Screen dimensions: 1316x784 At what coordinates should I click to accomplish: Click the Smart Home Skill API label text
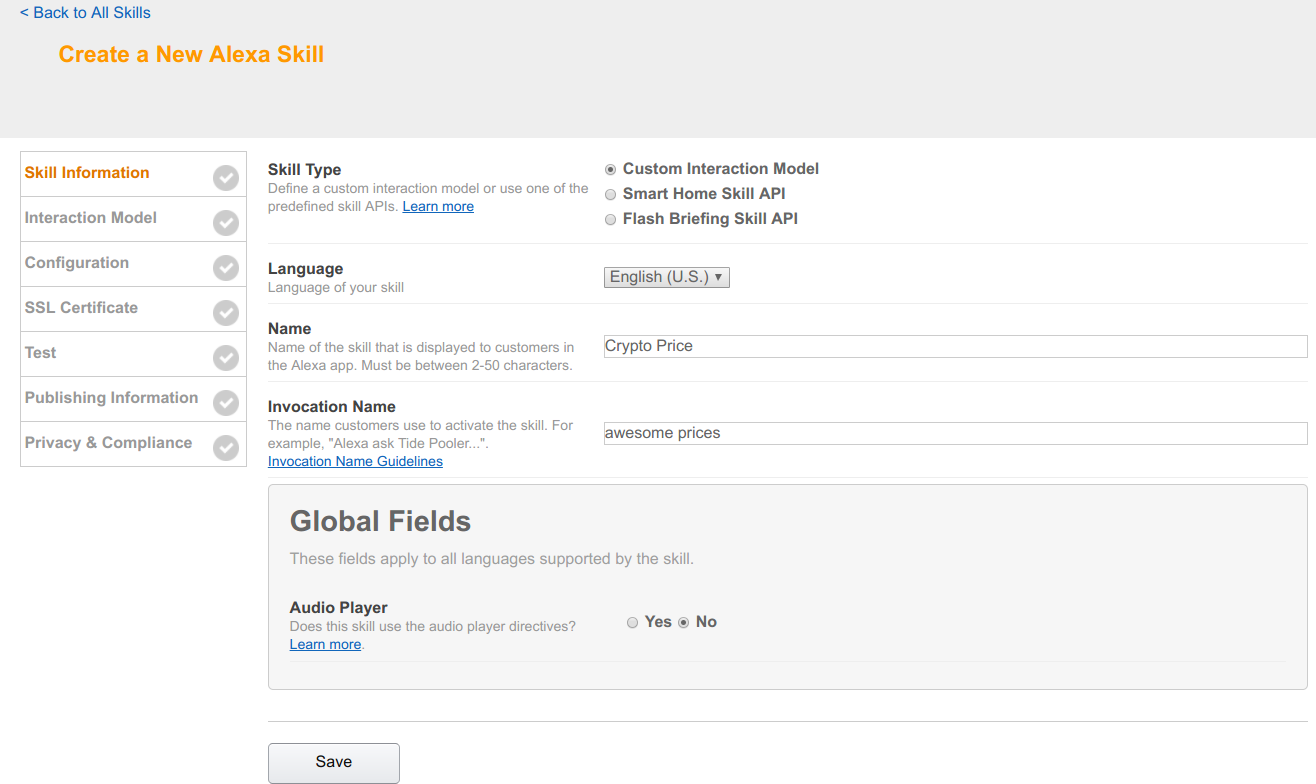pos(704,194)
